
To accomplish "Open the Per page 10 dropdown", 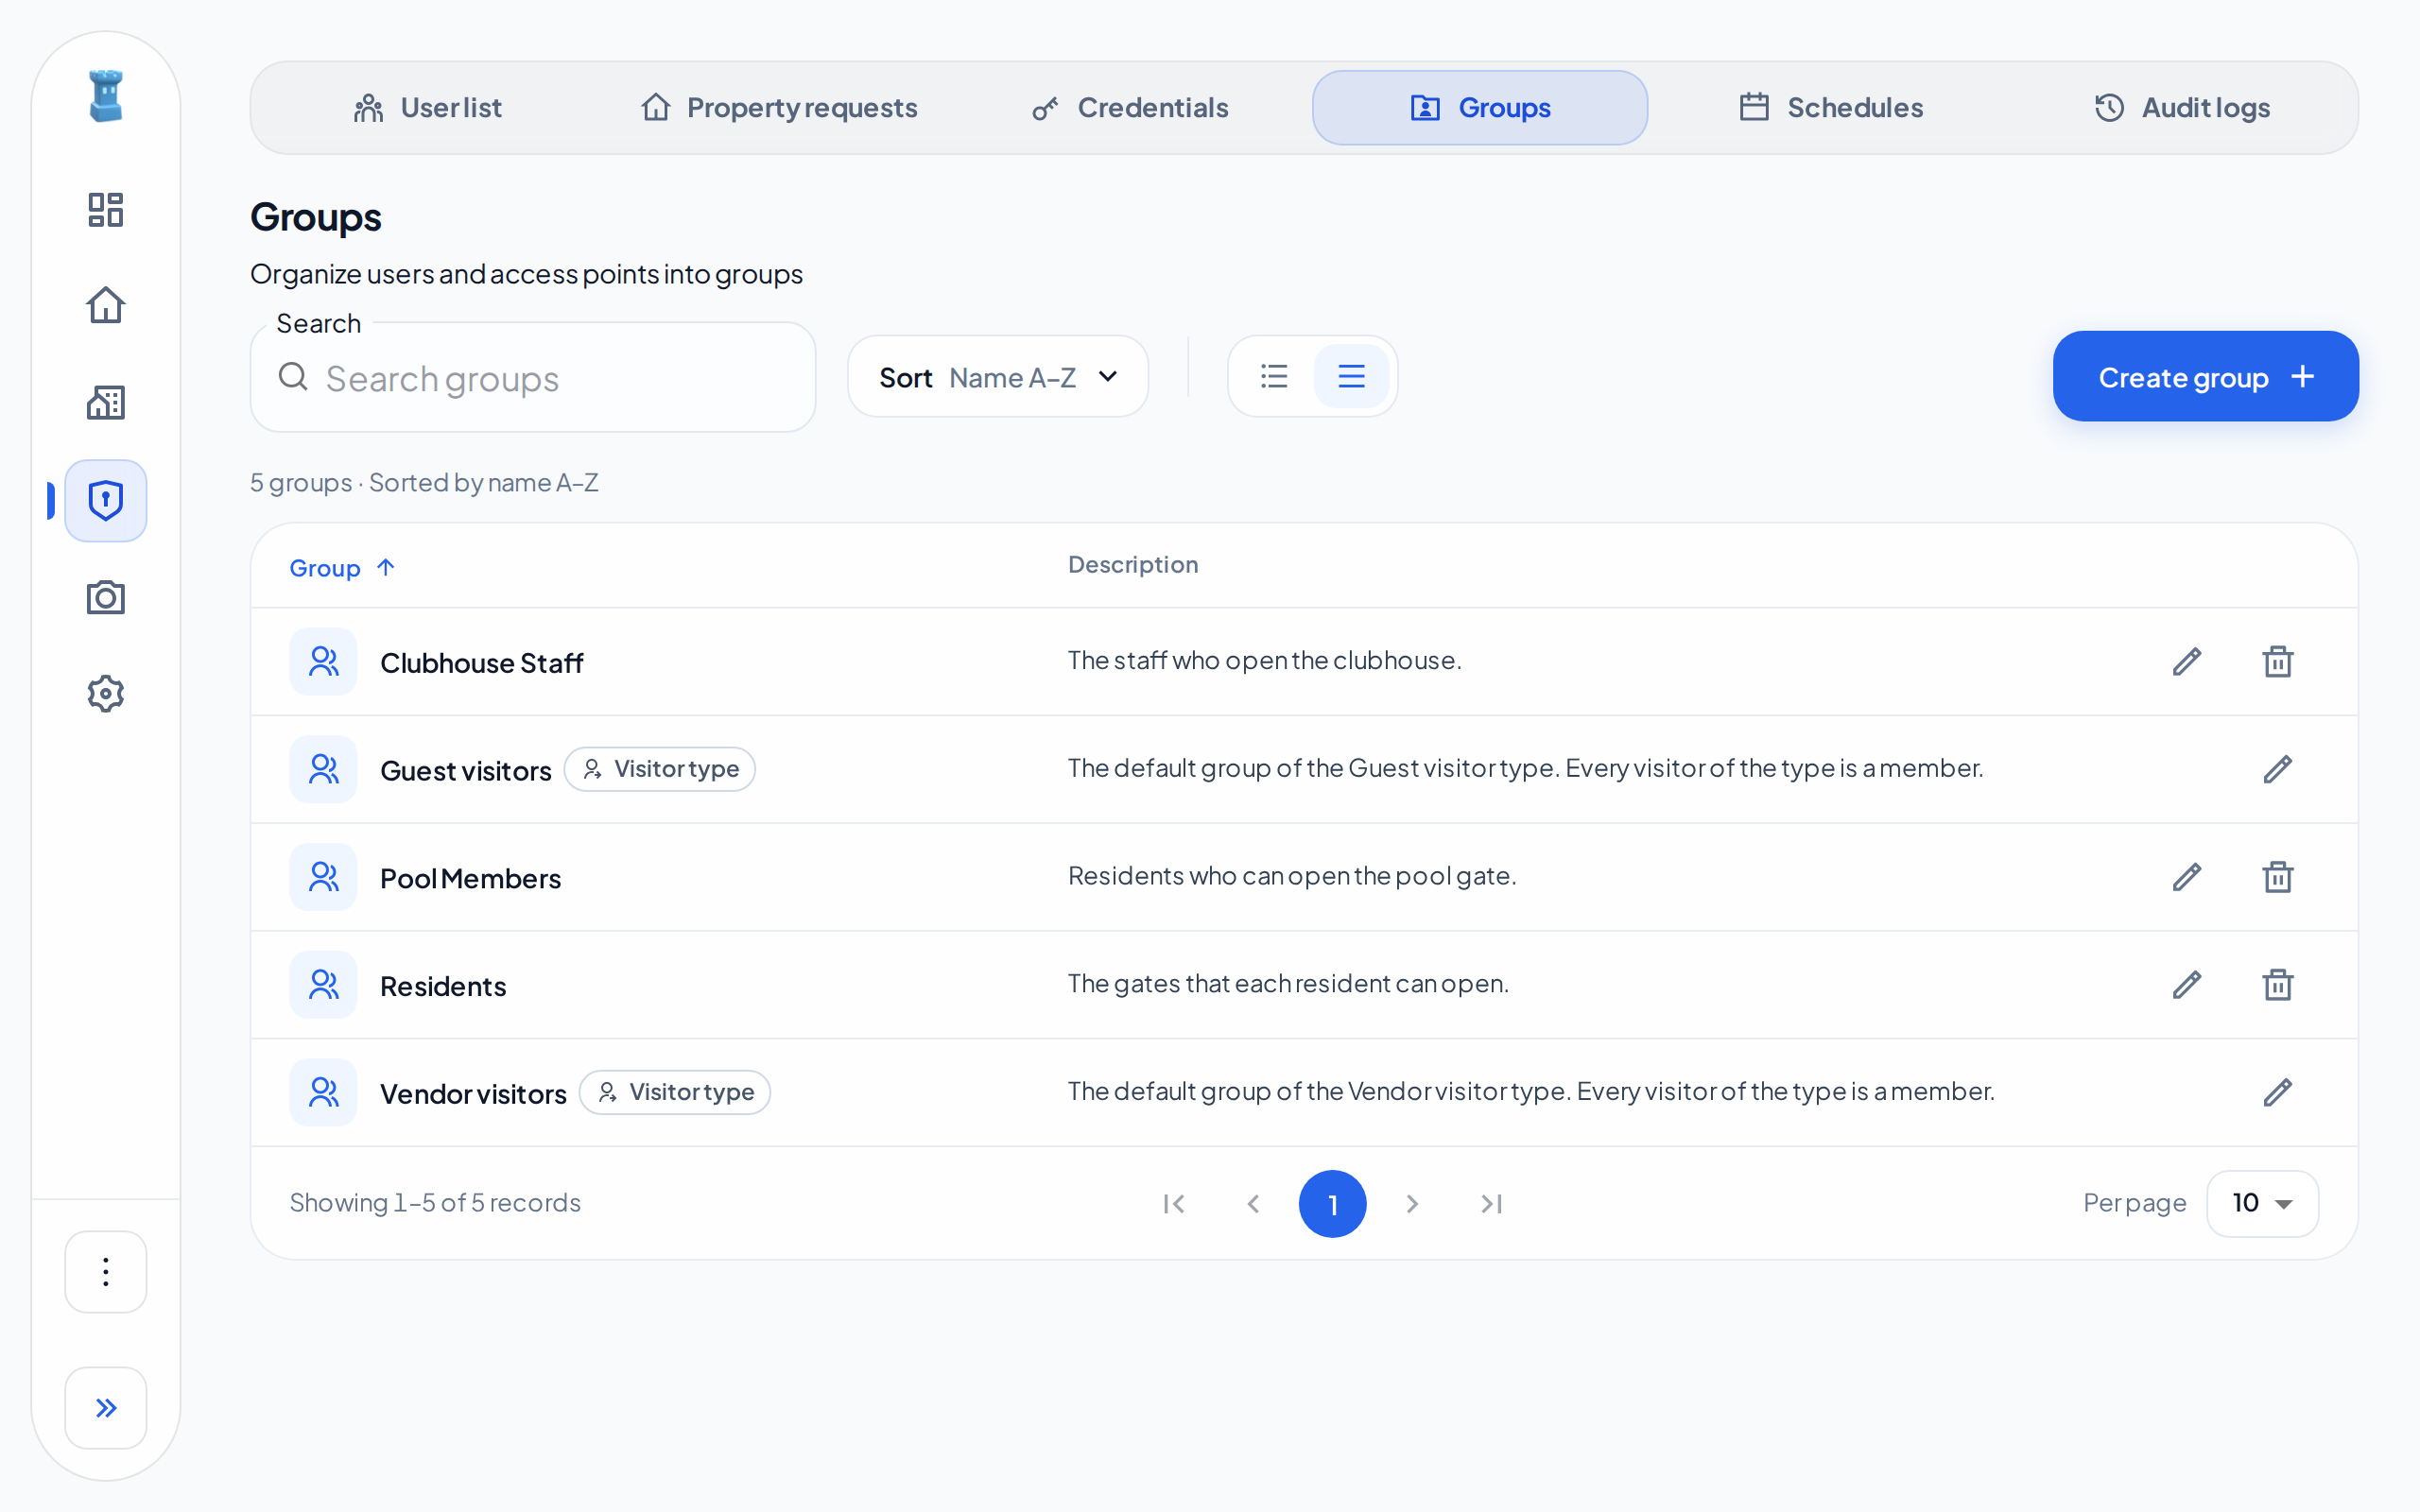I will pyautogui.click(x=2262, y=1203).
